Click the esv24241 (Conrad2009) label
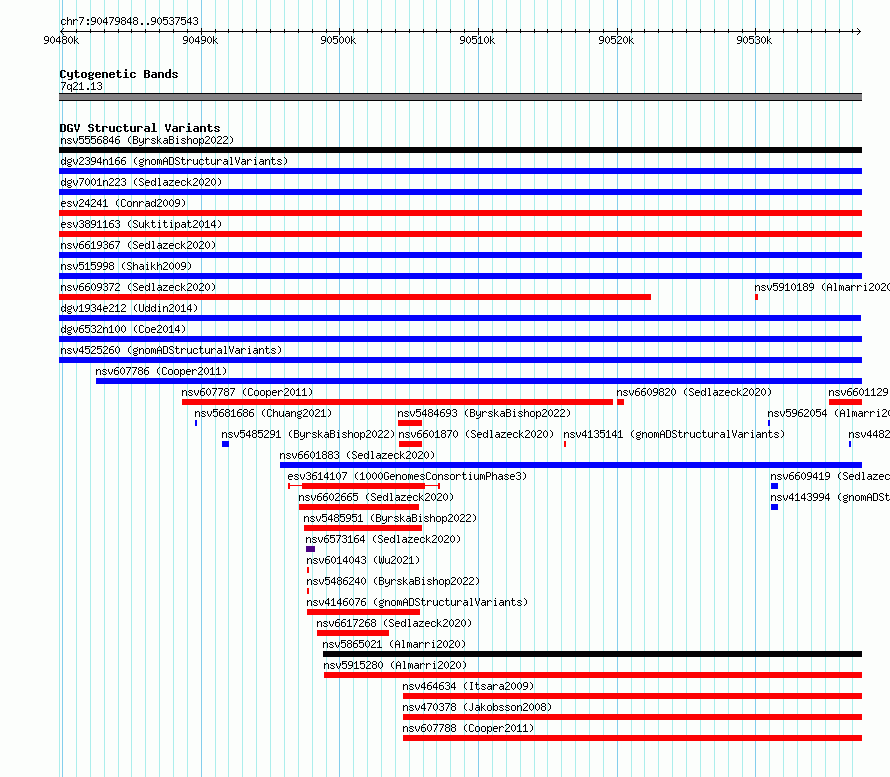This screenshot has width=890, height=777. [x=123, y=203]
